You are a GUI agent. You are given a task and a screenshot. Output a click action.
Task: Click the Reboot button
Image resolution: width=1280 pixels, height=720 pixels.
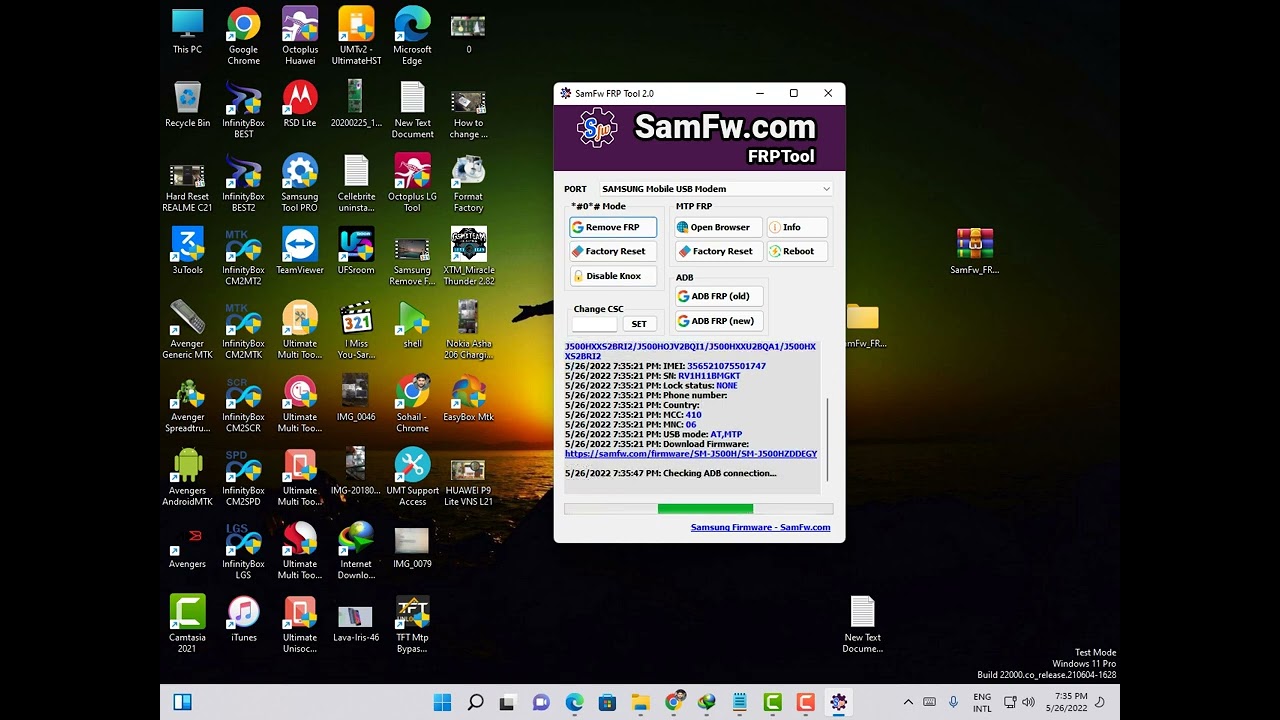point(798,251)
